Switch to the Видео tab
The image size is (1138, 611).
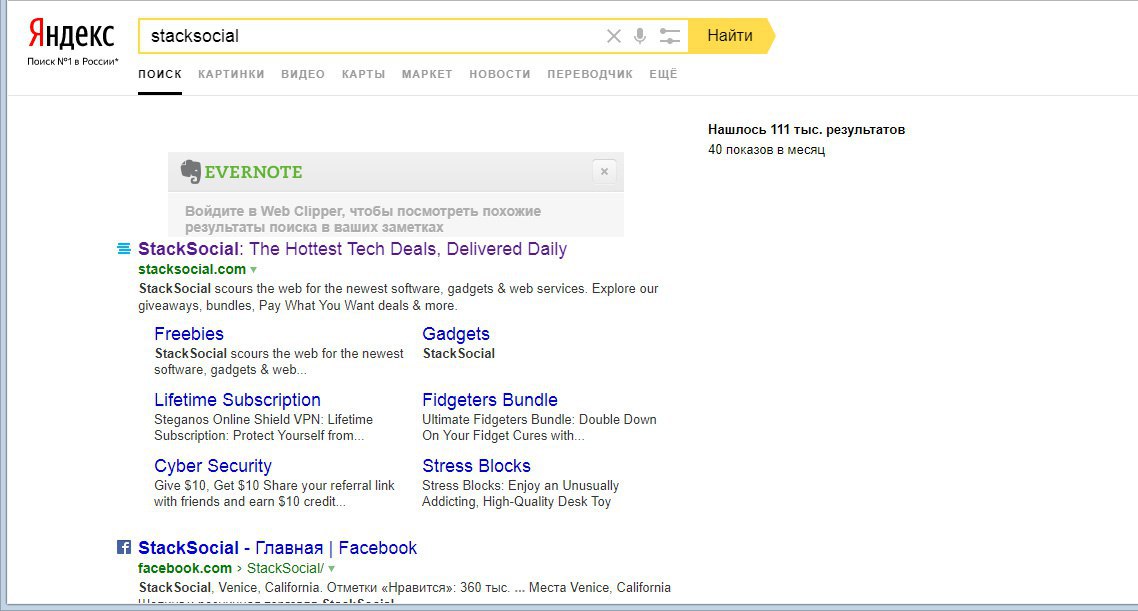point(303,74)
